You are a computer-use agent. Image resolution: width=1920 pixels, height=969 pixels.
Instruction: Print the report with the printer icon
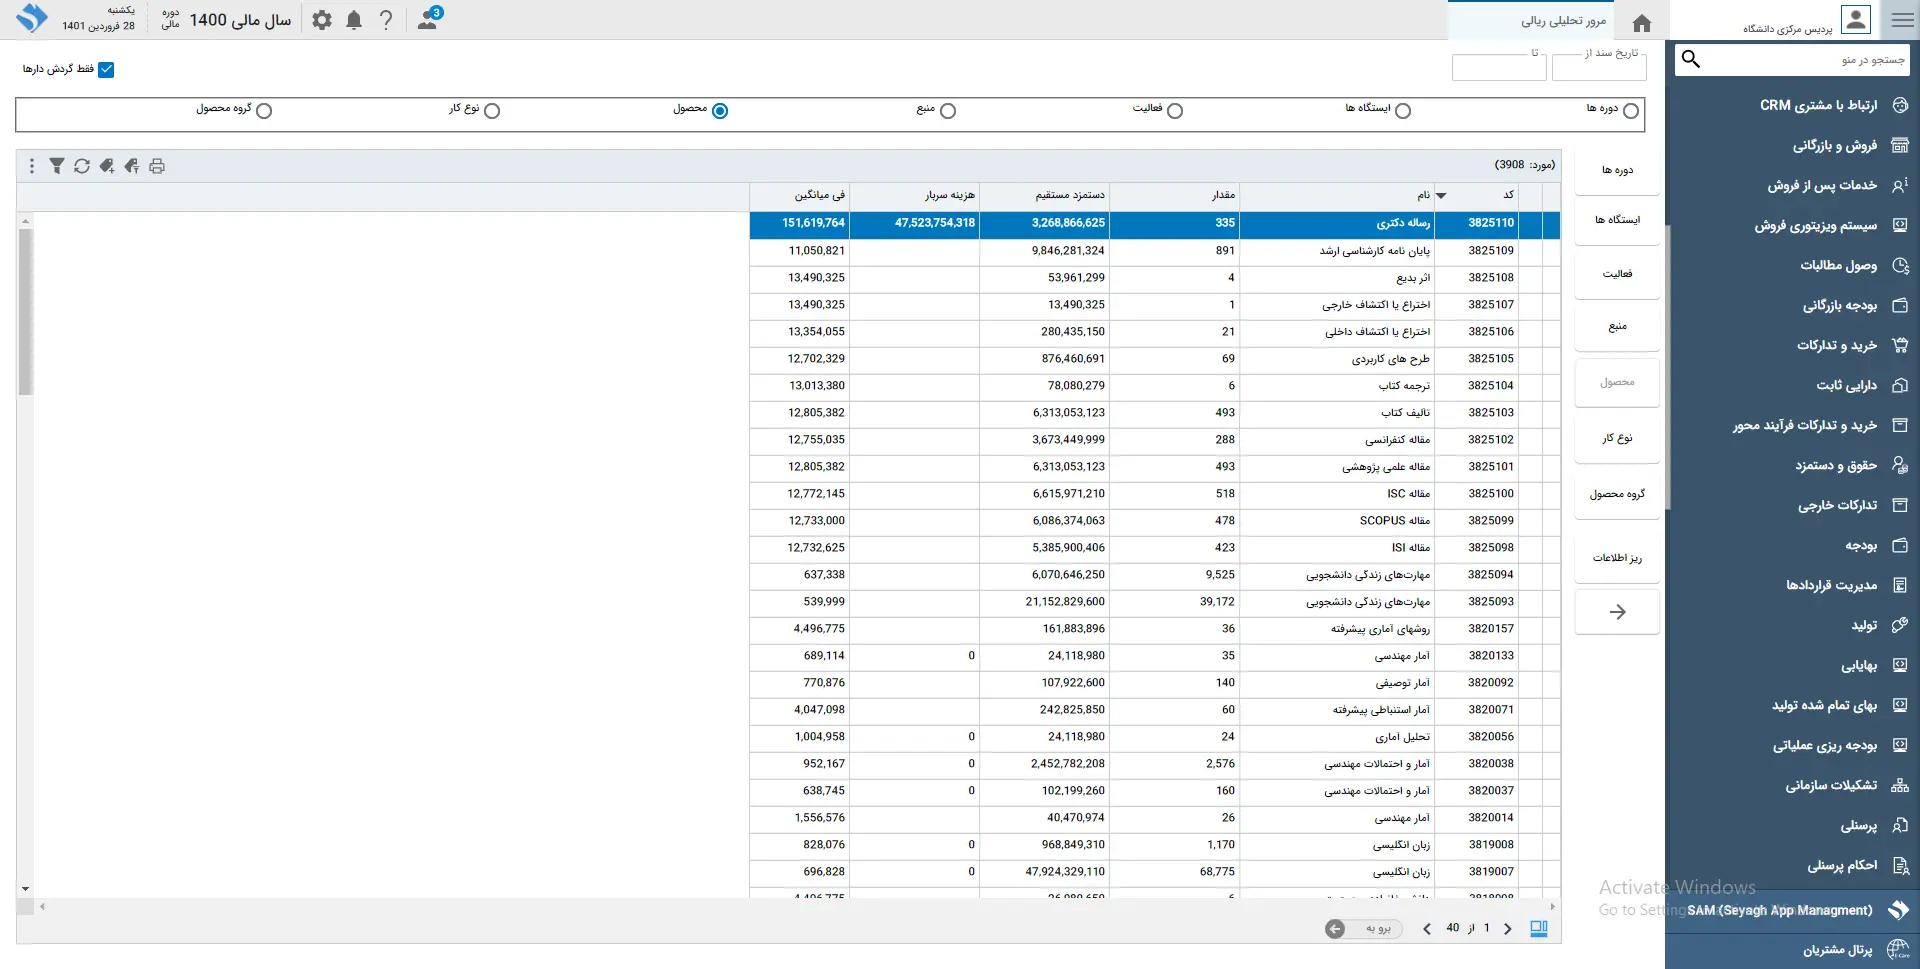click(157, 166)
